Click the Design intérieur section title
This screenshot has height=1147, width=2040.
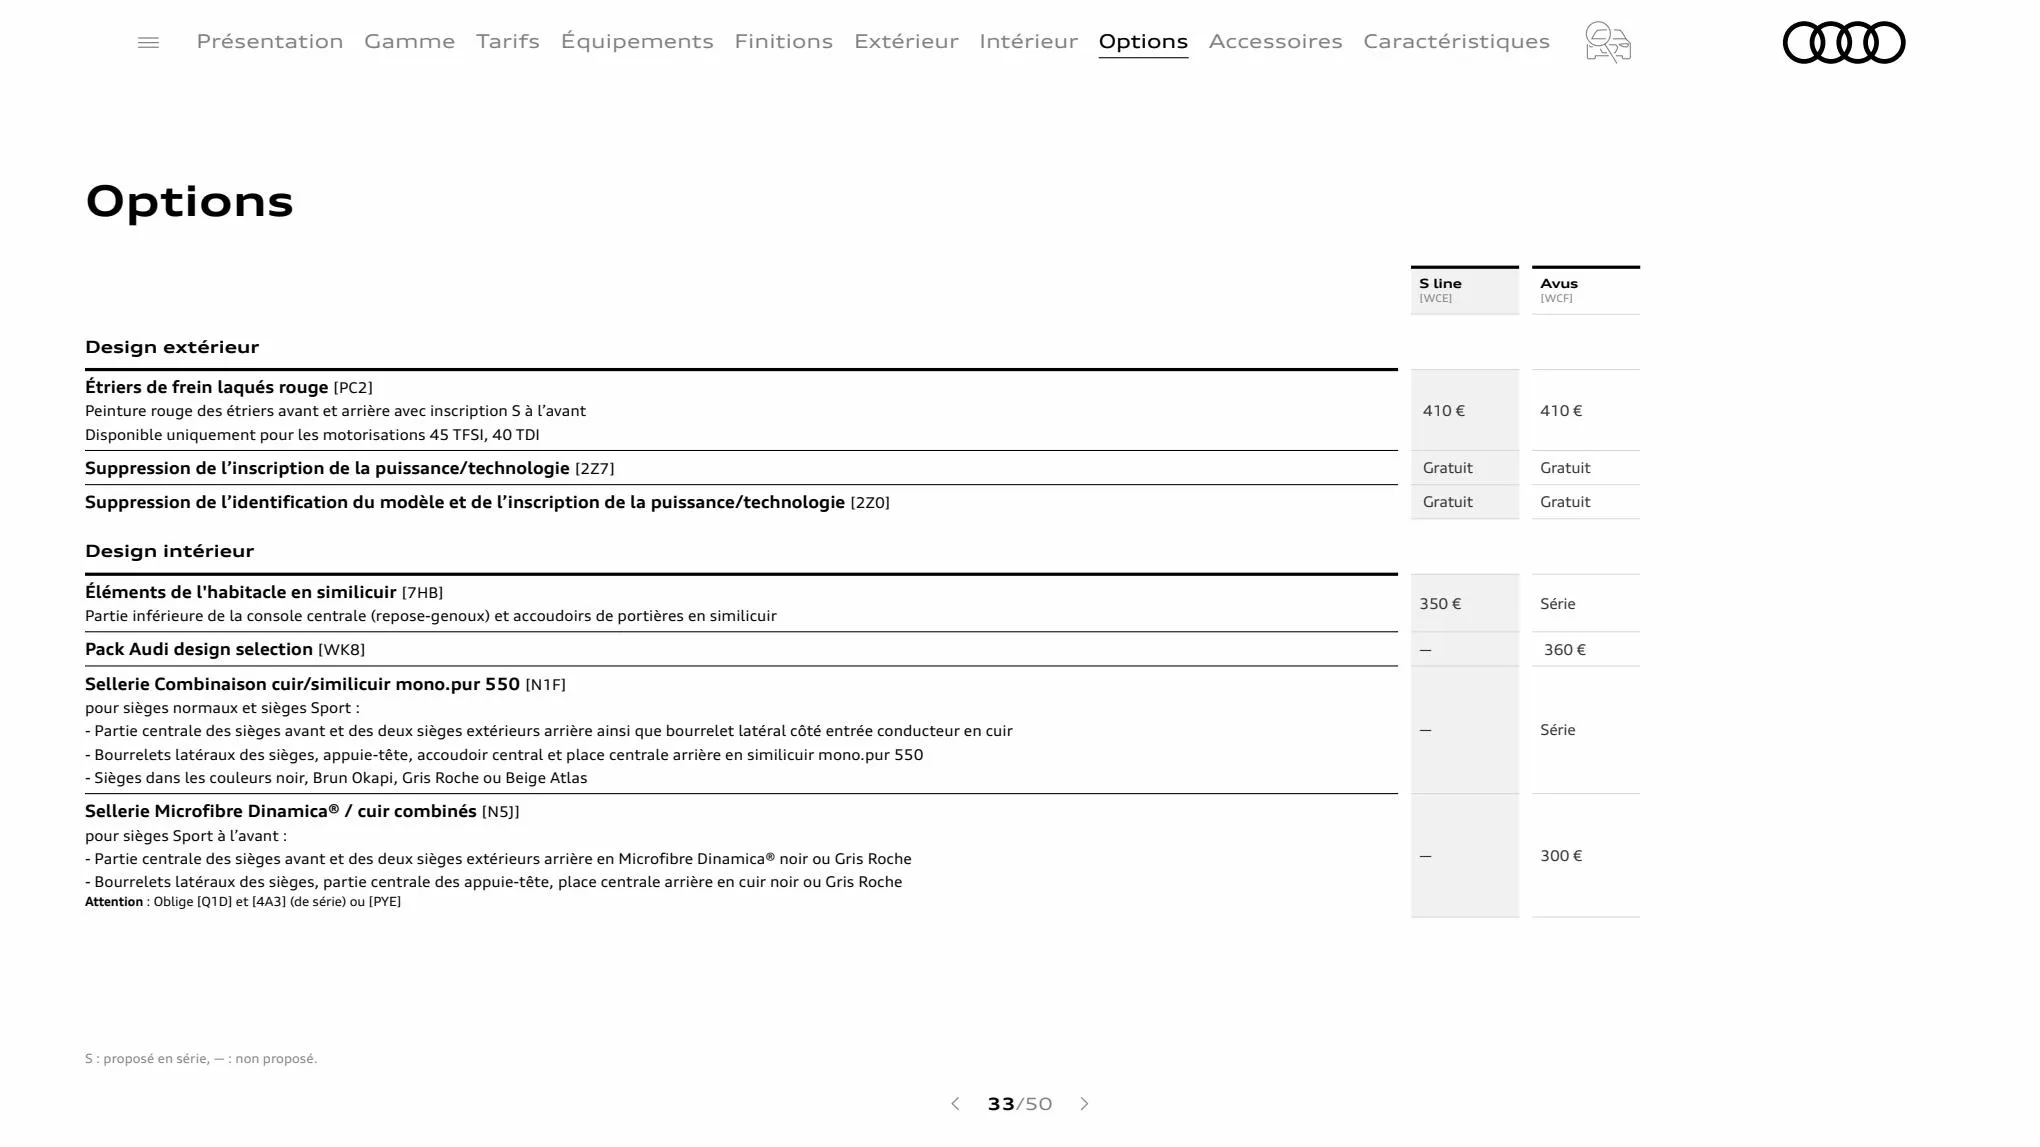tap(170, 551)
